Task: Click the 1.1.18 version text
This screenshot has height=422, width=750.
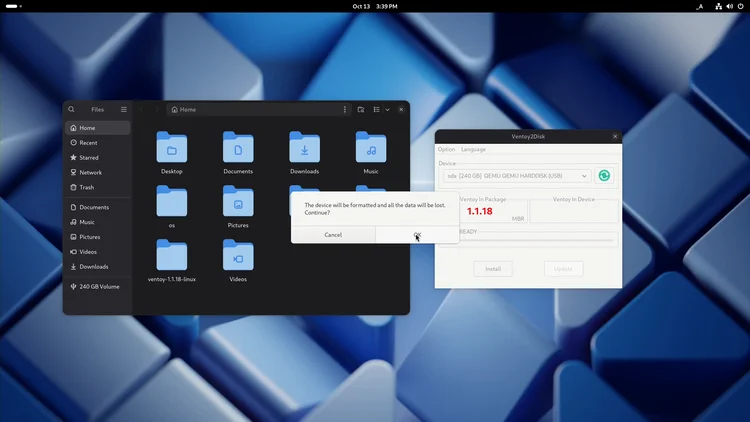Action: coord(480,211)
